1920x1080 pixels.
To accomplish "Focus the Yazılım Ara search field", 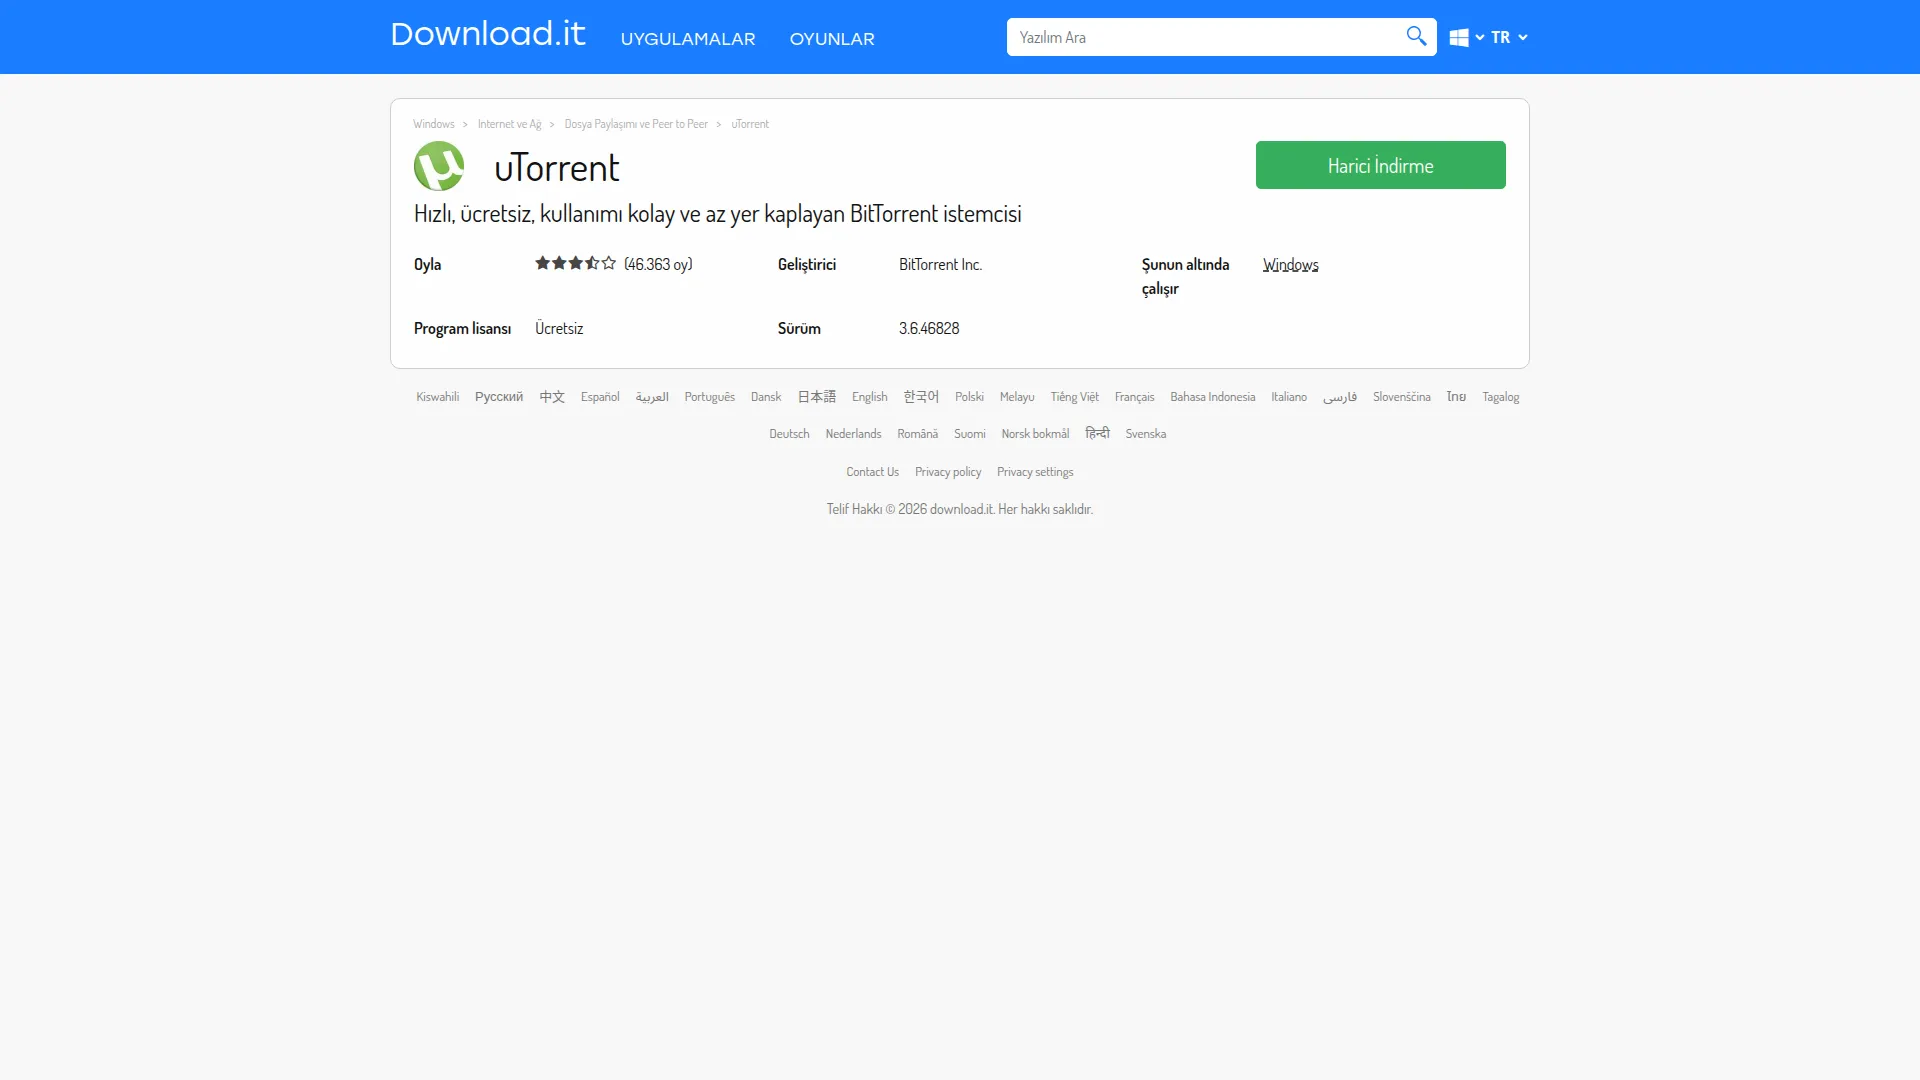I will pos(1205,37).
